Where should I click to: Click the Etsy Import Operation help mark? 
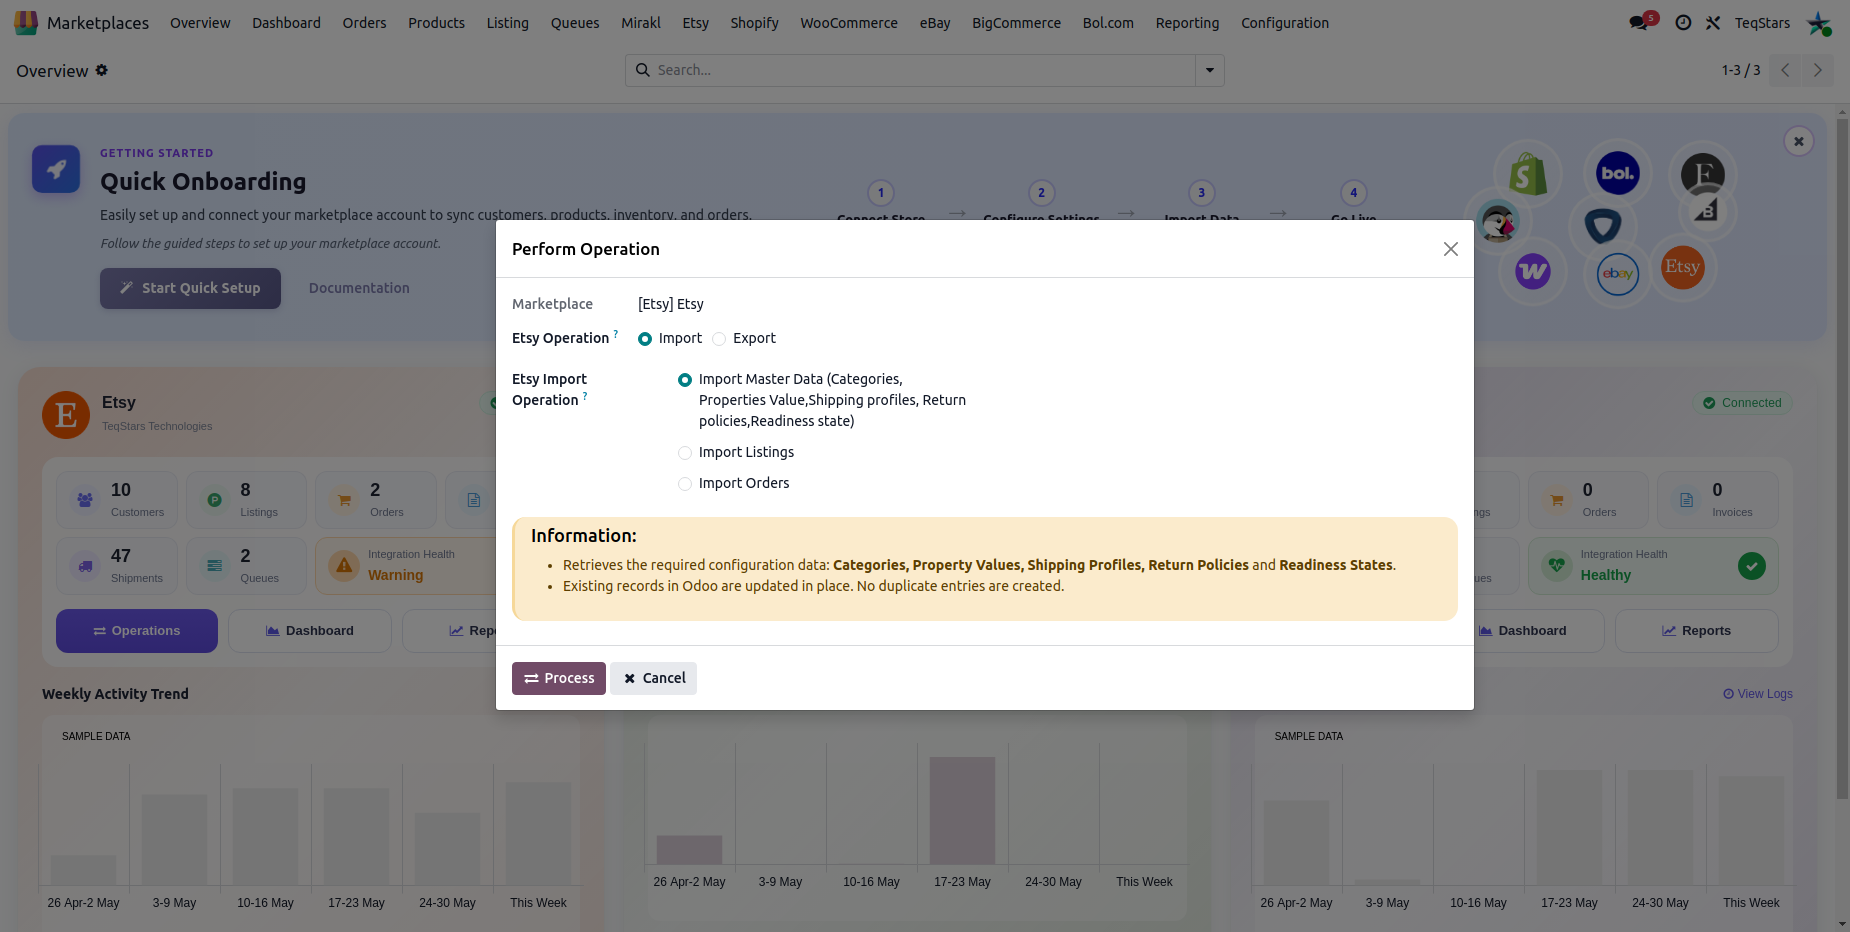pos(585,396)
